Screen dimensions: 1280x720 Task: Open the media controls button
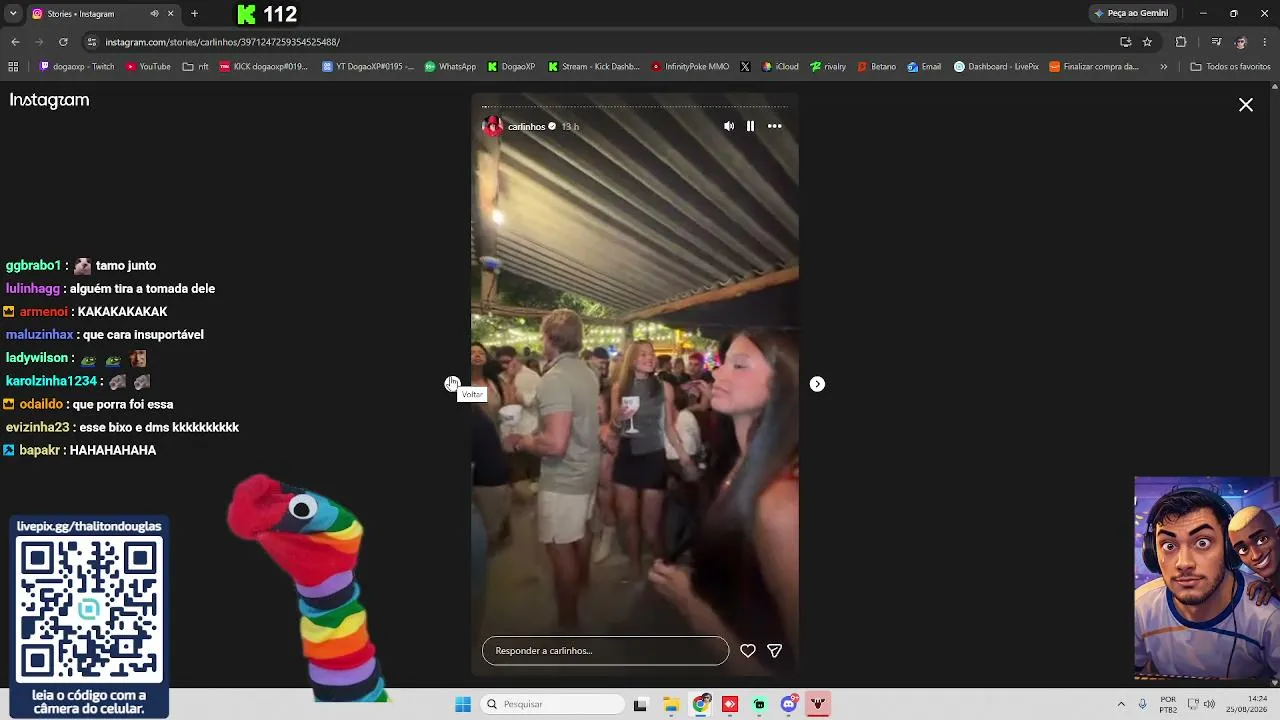click(x=1216, y=42)
